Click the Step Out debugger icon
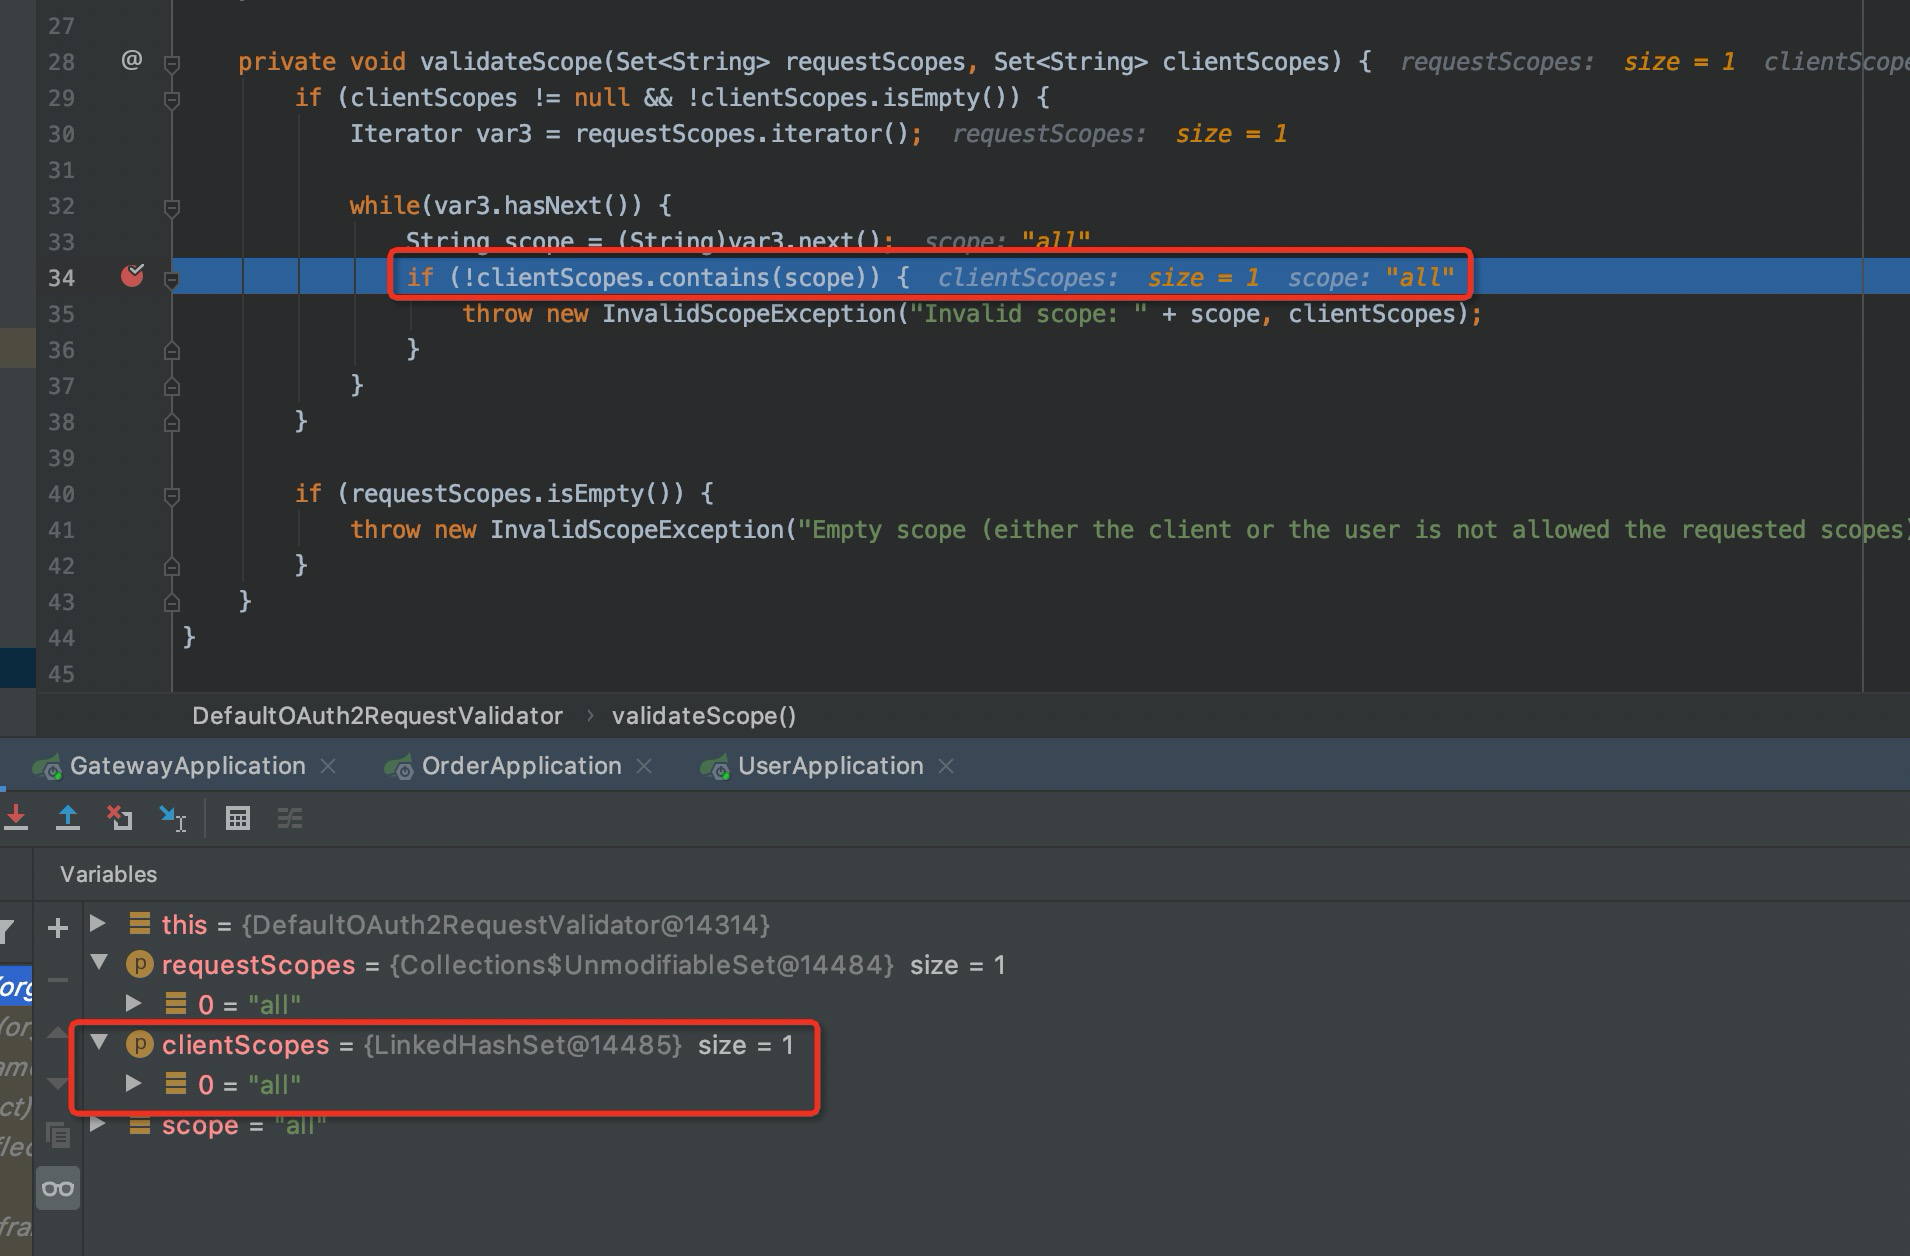 click(x=68, y=818)
